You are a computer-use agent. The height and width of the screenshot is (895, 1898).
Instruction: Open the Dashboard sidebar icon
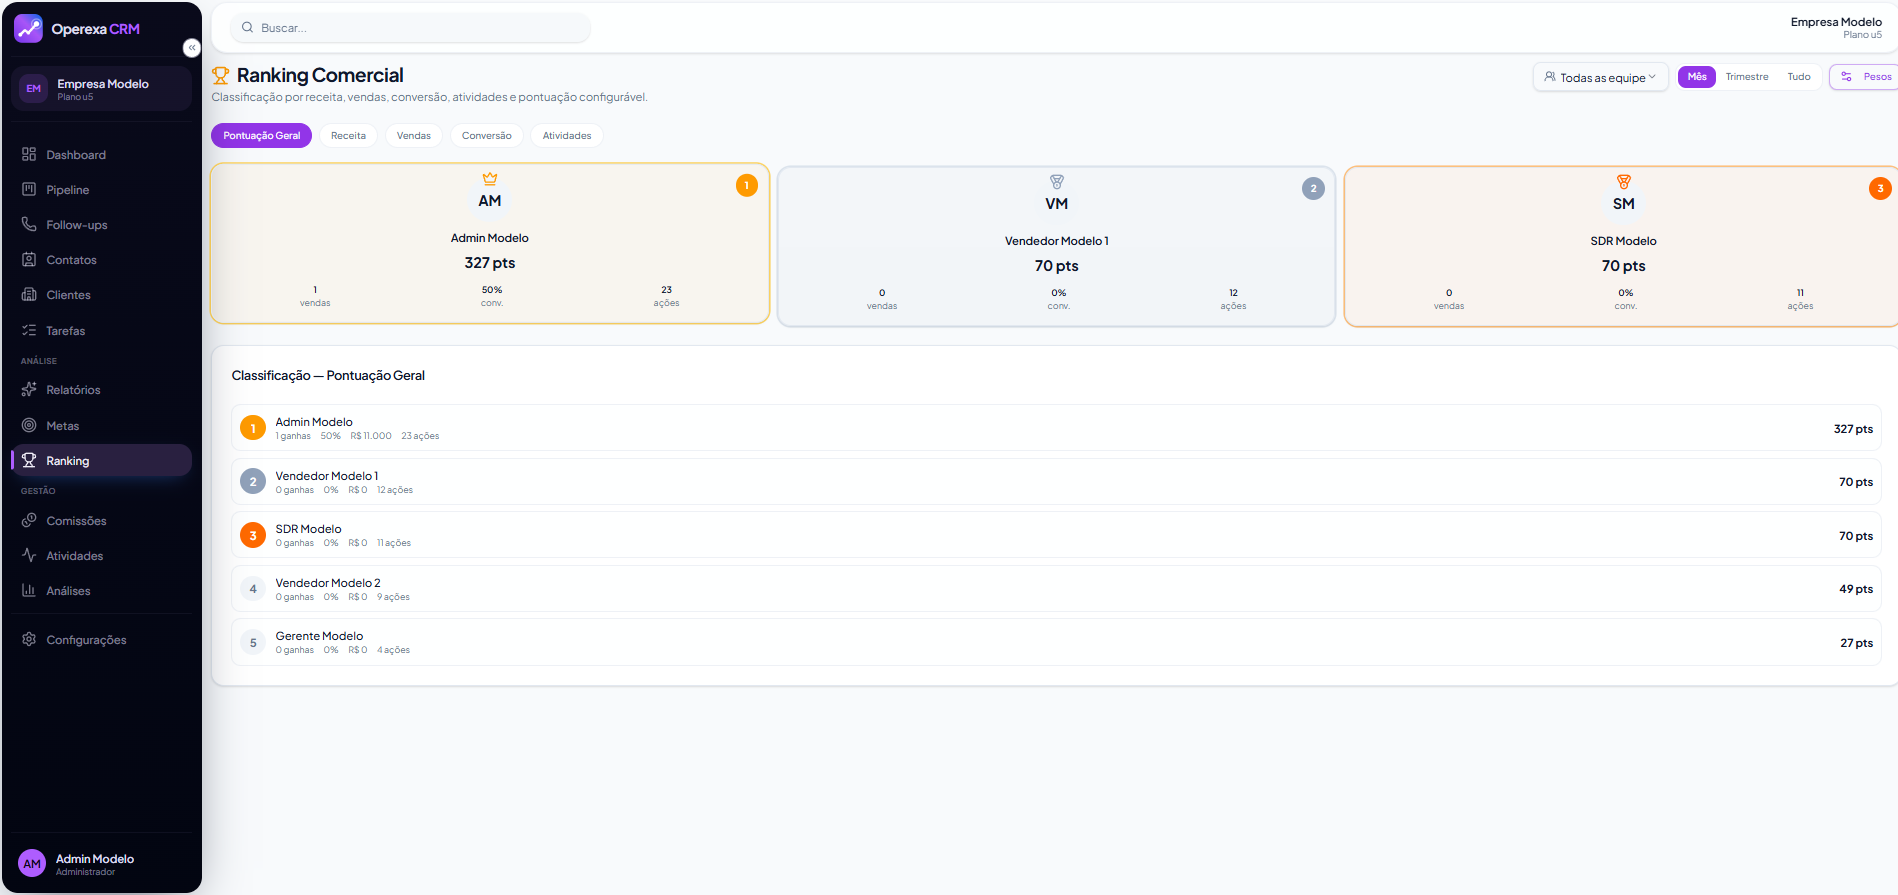click(29, 154)
